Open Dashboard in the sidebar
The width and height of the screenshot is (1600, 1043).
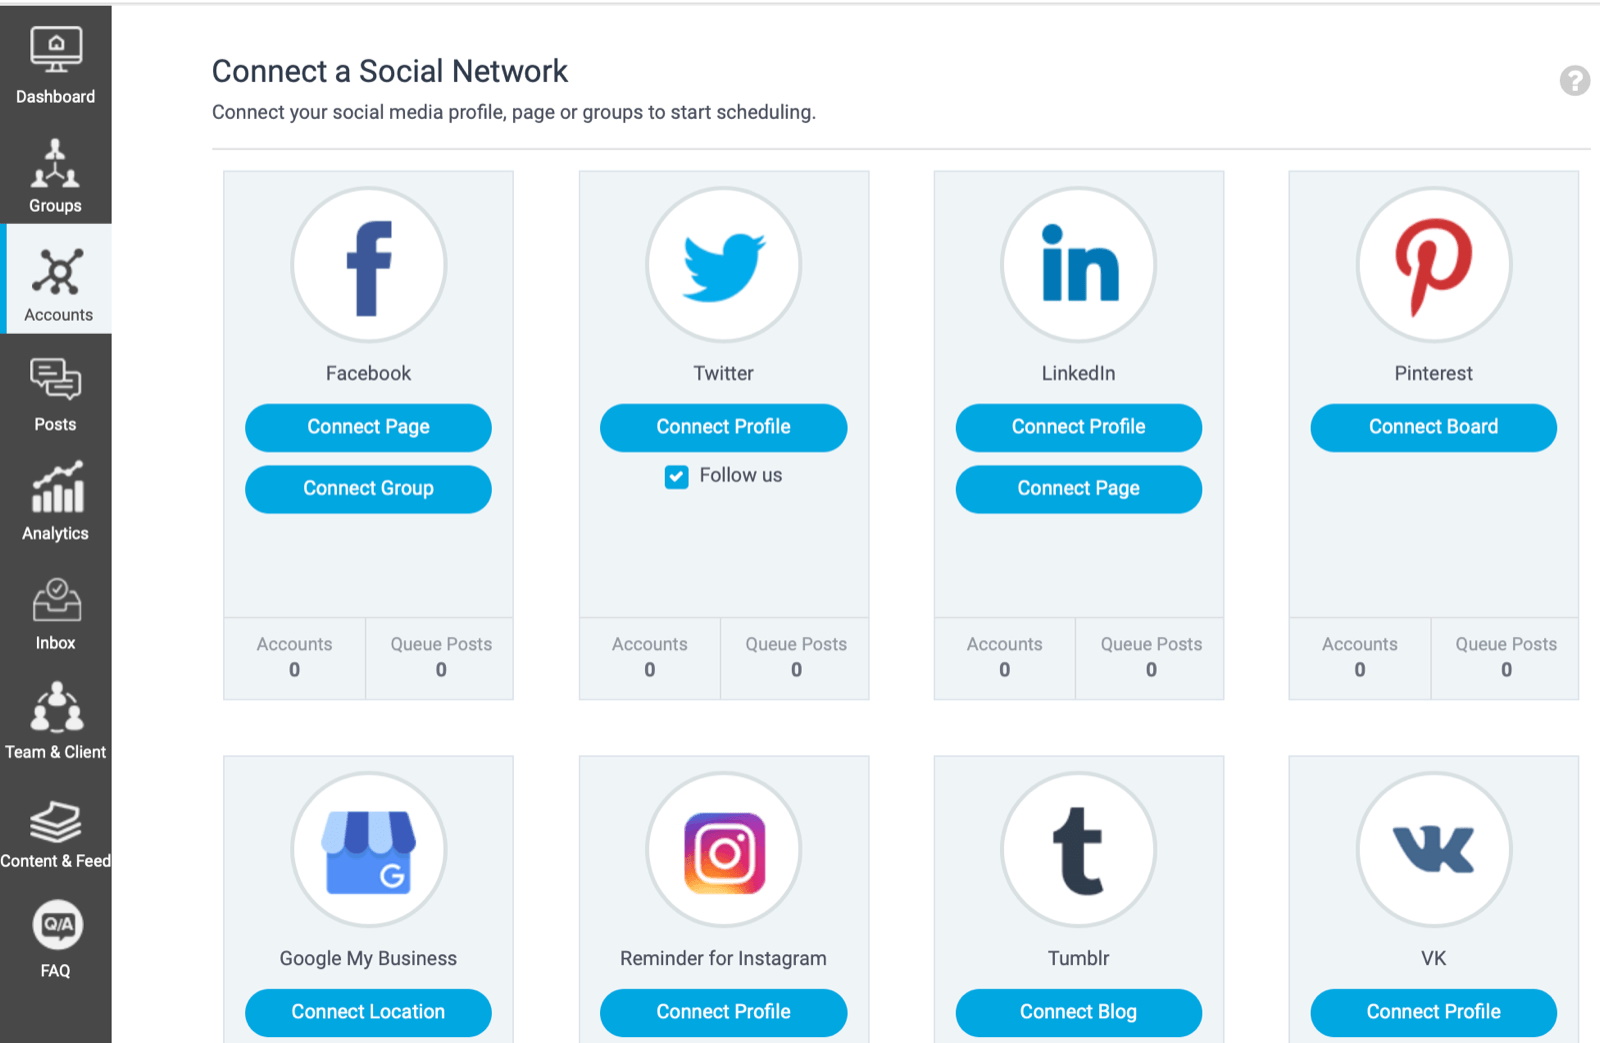tap(56, 66)
